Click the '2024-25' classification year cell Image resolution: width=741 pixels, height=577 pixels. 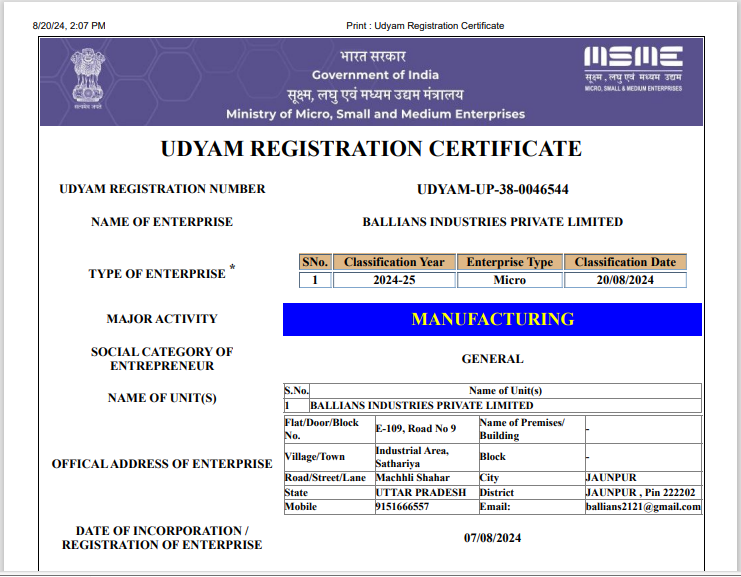(394, 280)
